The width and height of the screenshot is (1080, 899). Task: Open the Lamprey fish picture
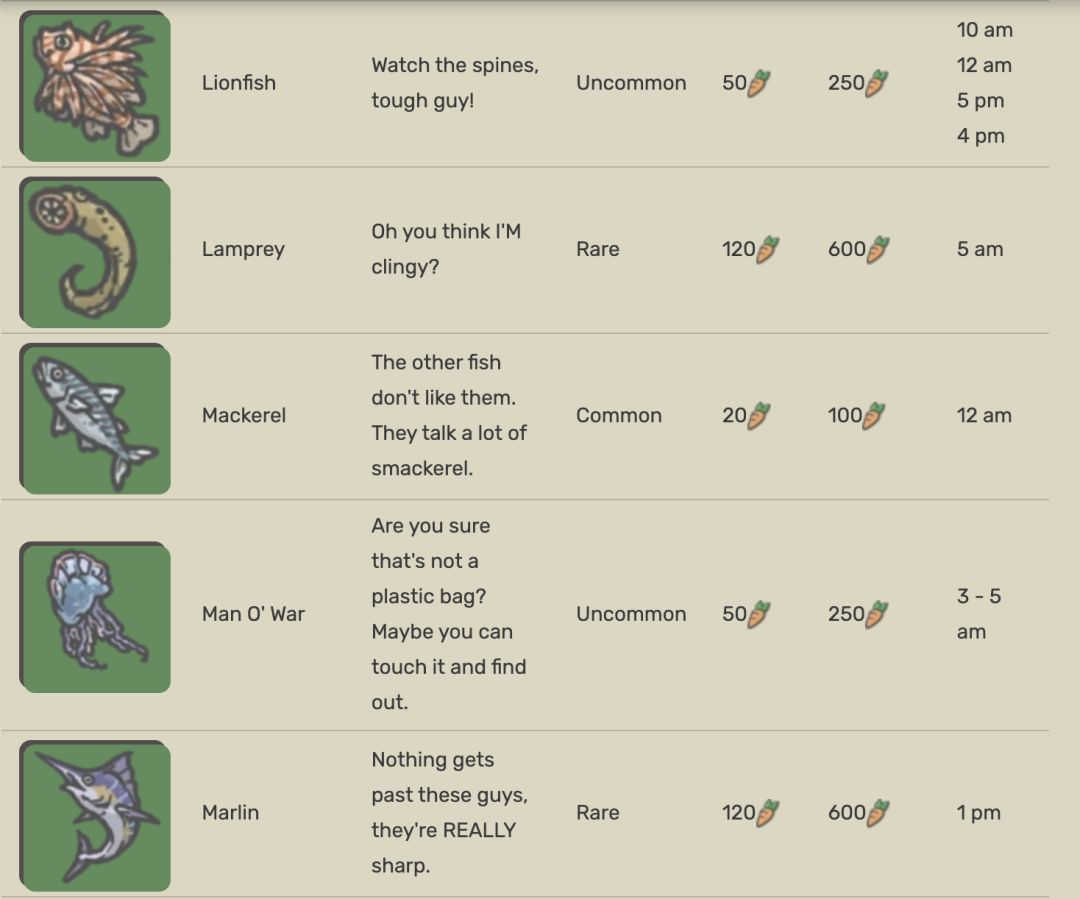coord(95,252)
